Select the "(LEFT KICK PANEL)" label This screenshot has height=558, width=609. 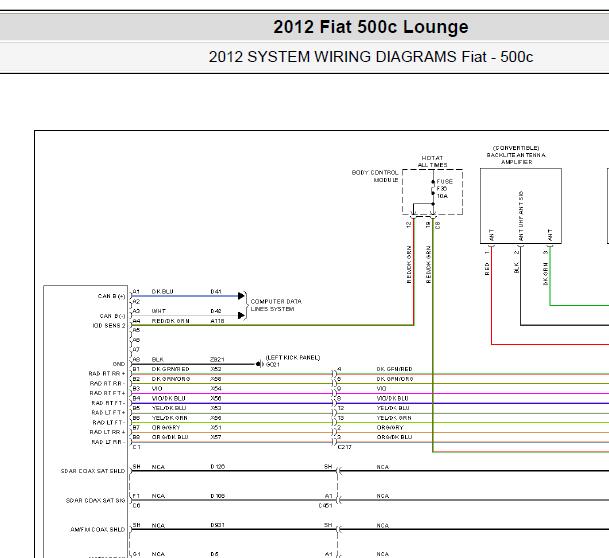(x=293, y=357)
